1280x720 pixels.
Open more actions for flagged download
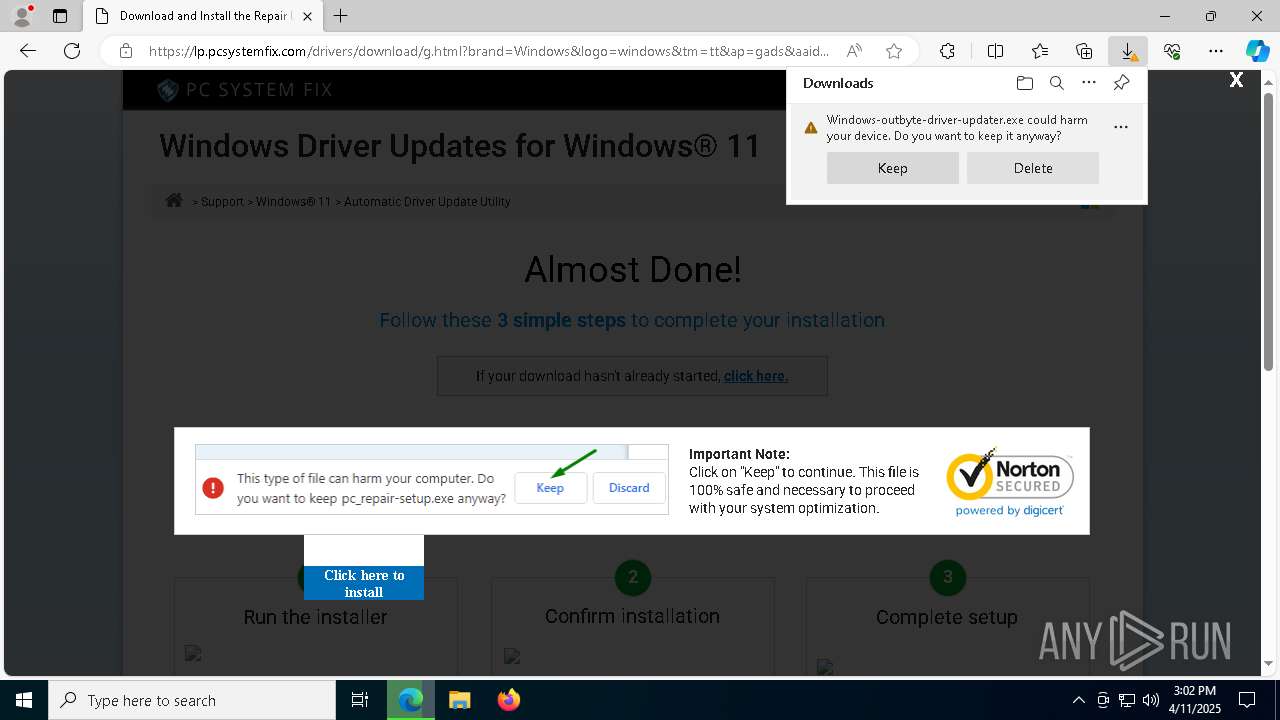(x=1121, y=127)
